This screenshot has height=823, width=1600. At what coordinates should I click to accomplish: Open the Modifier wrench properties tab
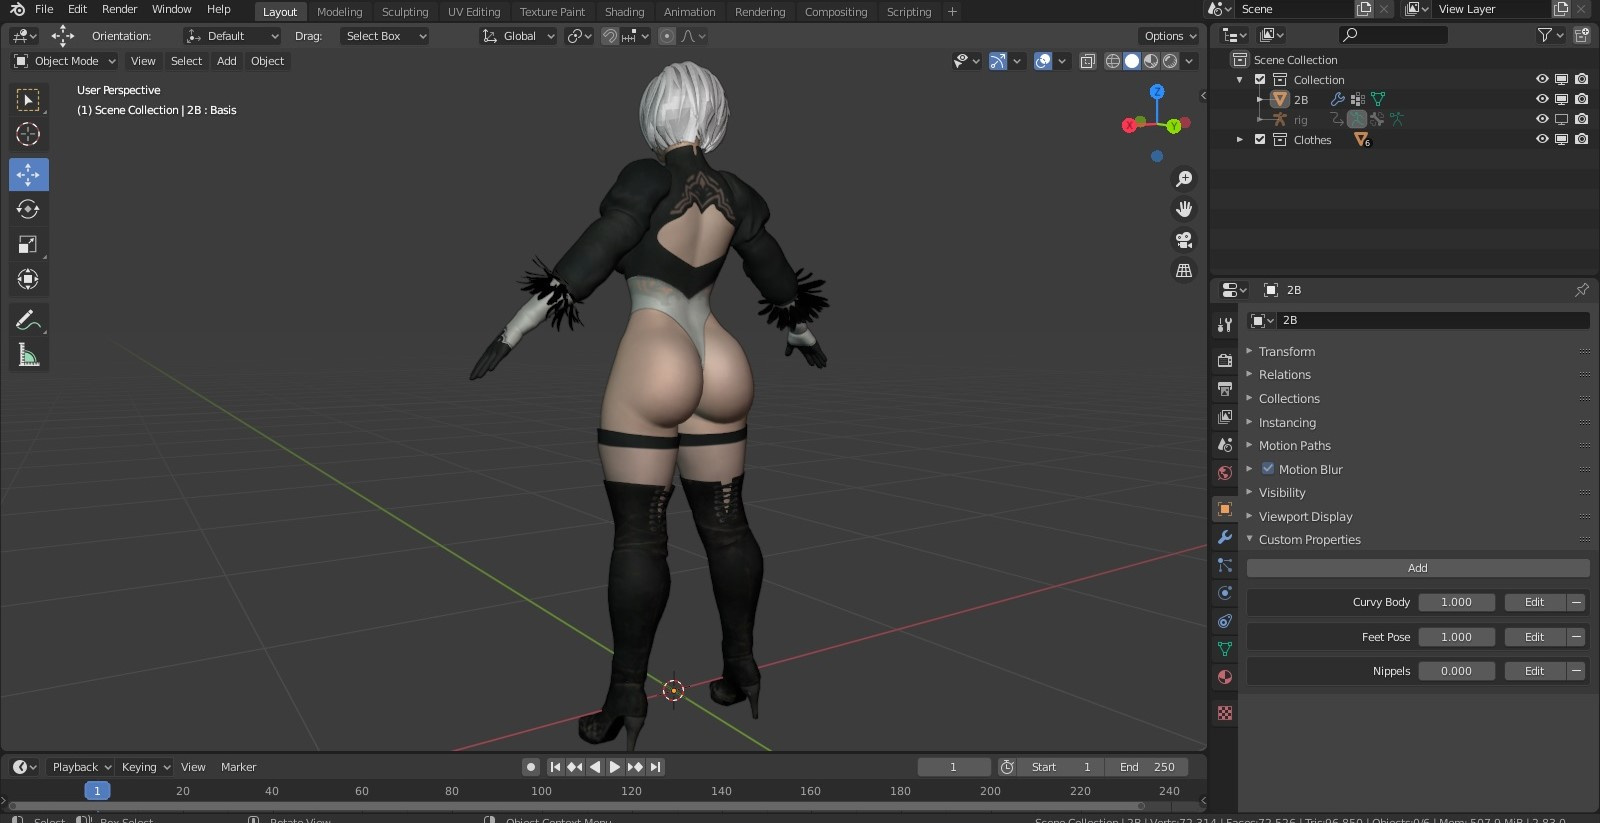(x=1225, y=537)
